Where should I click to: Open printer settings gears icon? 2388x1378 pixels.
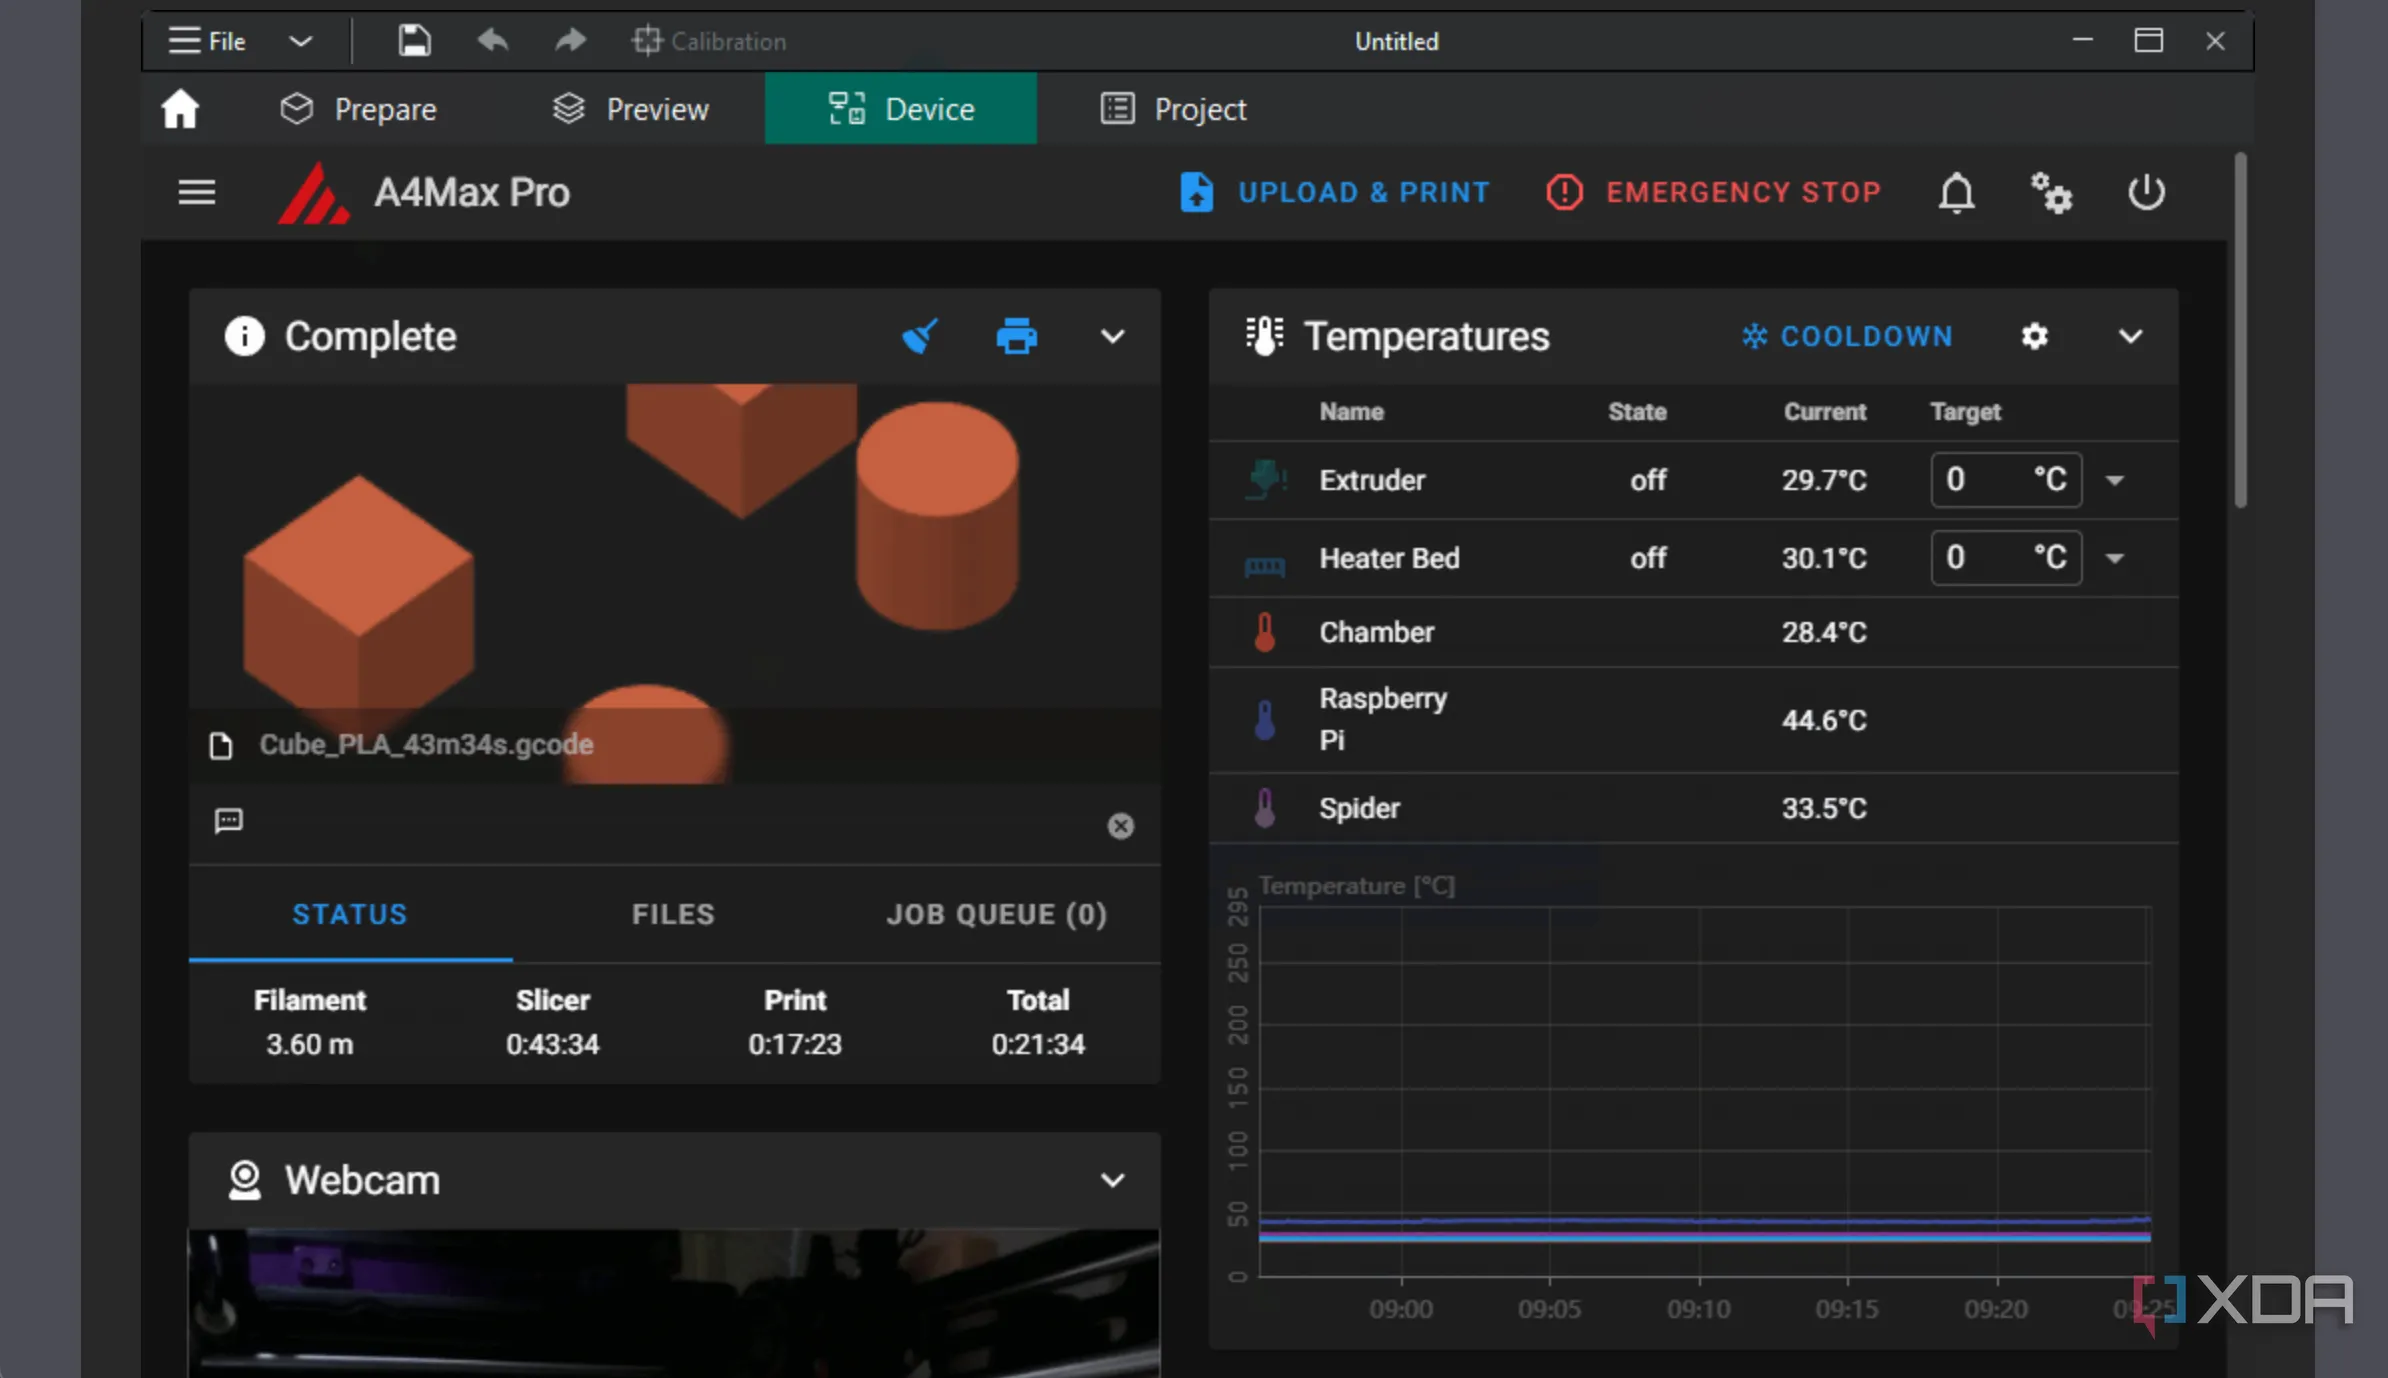tap(2050, 192)
